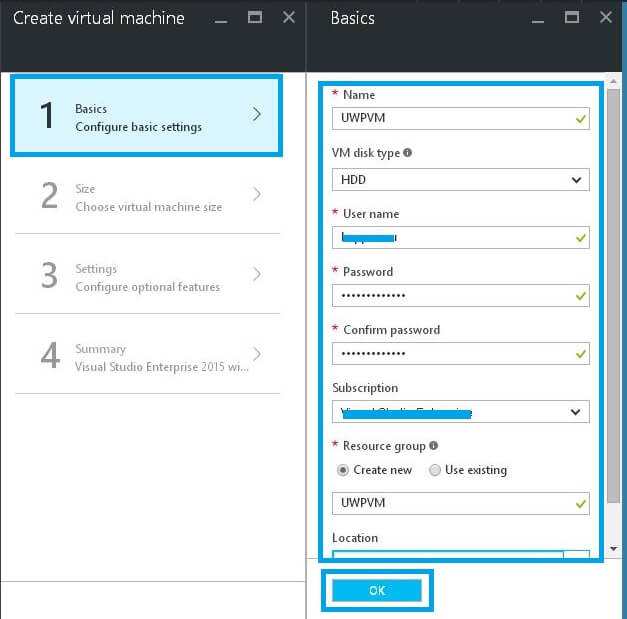Open the VM disk type dropdown
The image size is (627, 619).
tap(460, 180)
